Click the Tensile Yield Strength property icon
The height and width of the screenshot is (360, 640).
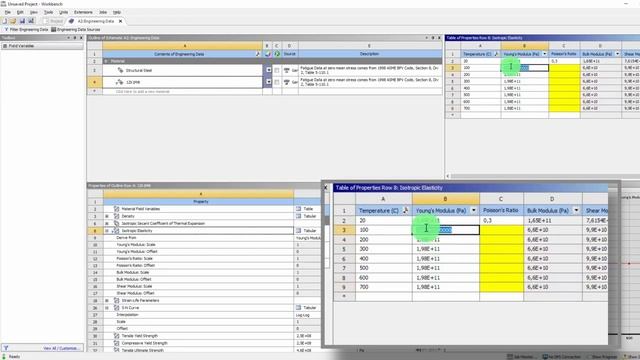[x=116, y=336]
